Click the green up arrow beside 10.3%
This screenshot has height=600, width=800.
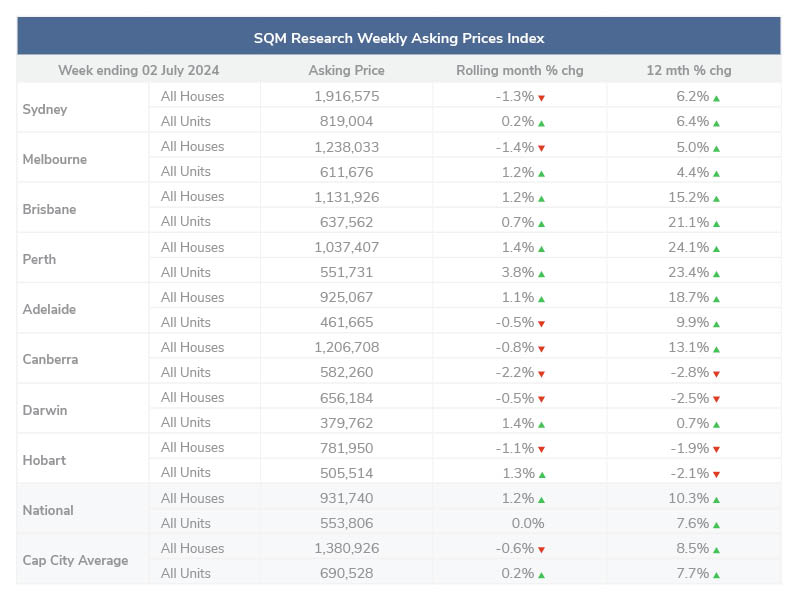coord(716,500)
